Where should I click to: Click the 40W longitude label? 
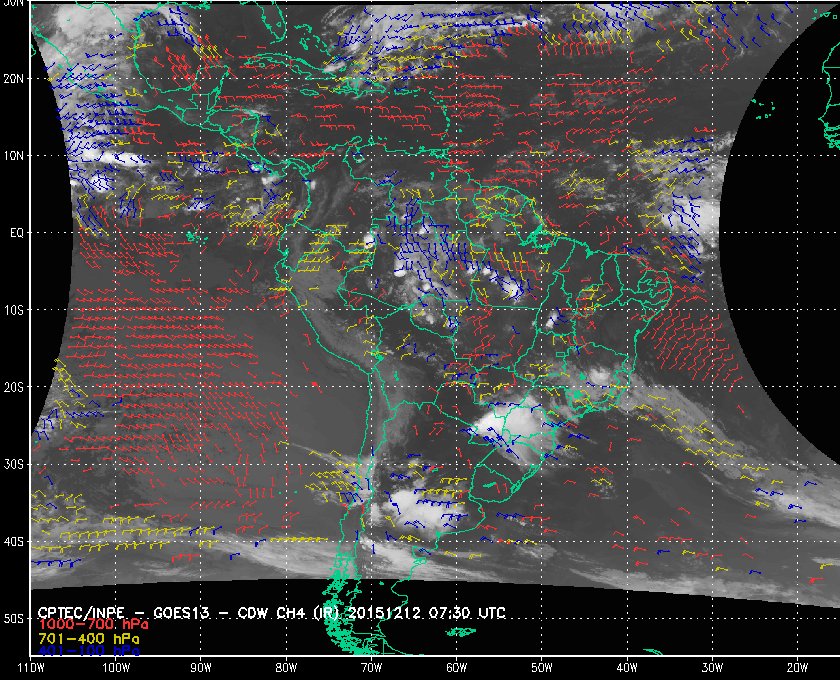click(x=627, y=668)
